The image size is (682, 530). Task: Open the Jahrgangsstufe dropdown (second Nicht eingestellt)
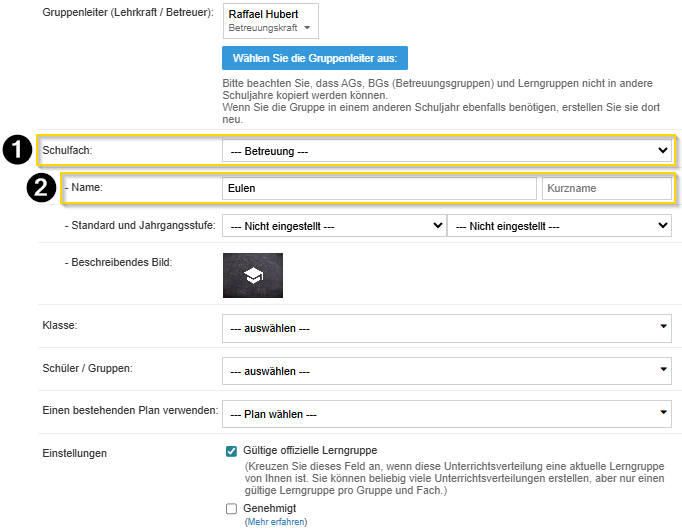pos(558,227)
